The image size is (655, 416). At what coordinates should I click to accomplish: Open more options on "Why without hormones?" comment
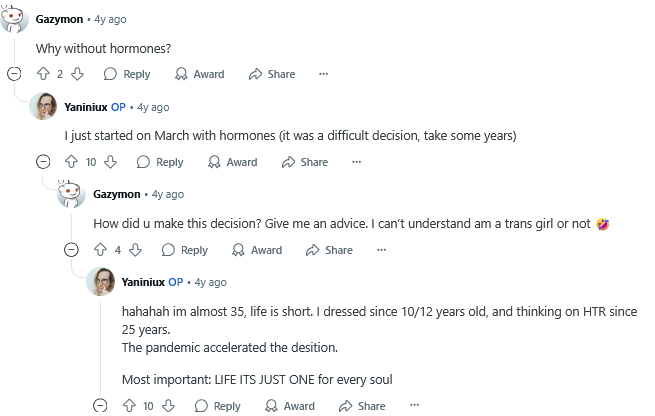(x=323, y=74)
